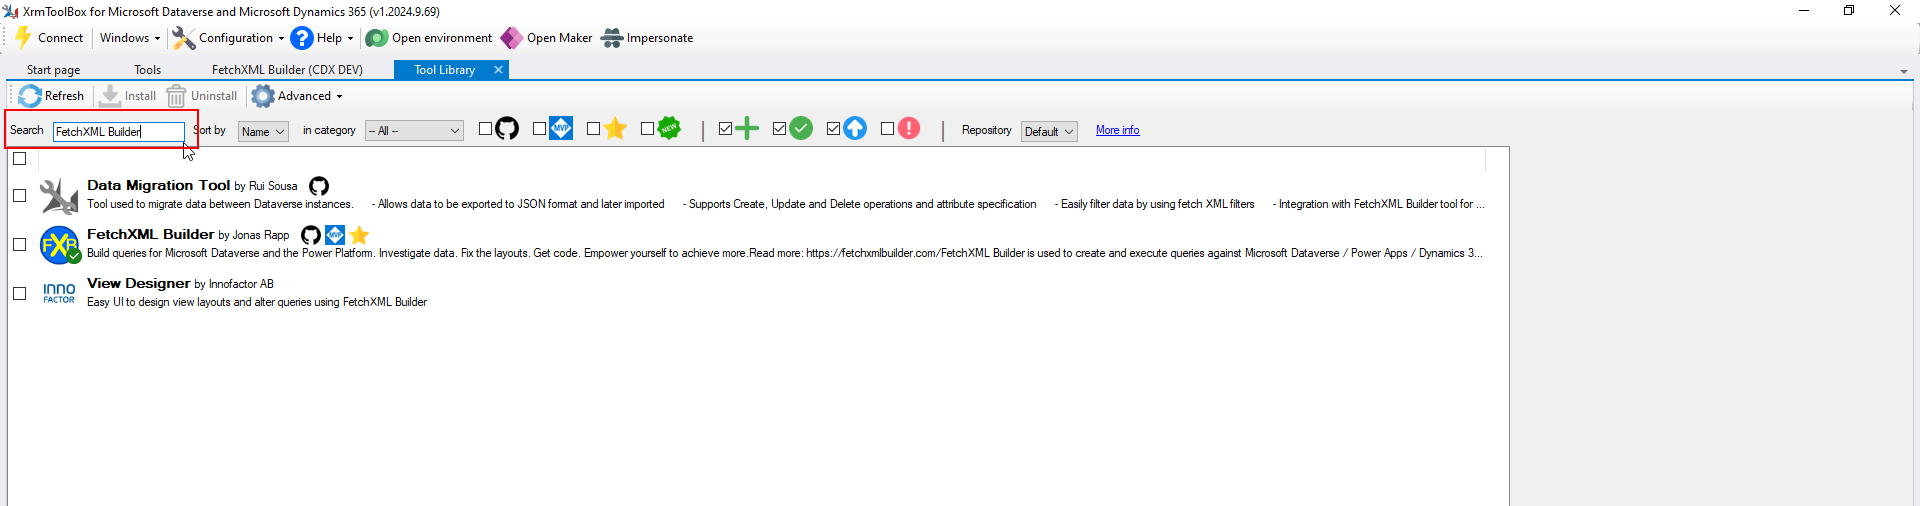Check the View Designer row checkbox
Image resolution: width=1920 pixels, height=506 pixels.
pos(19,294)
